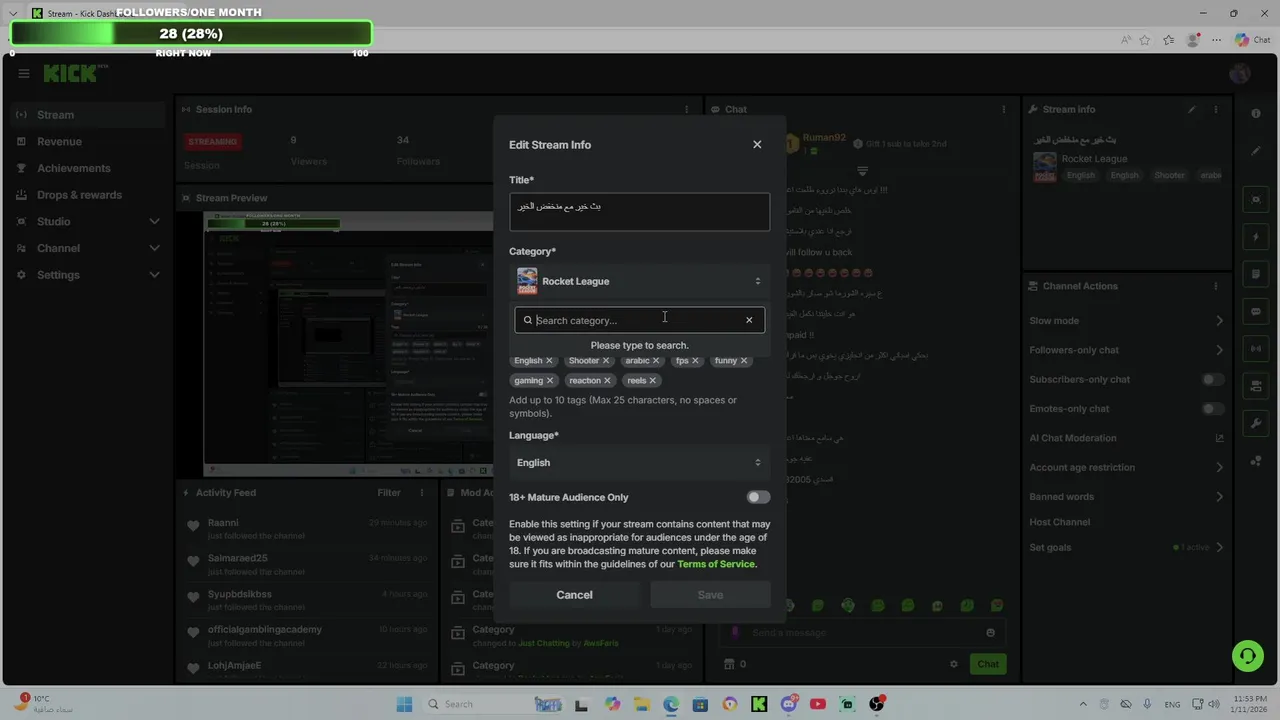
Task: Edit Stream info with pencil icon
Action: tap(1191, 109)
